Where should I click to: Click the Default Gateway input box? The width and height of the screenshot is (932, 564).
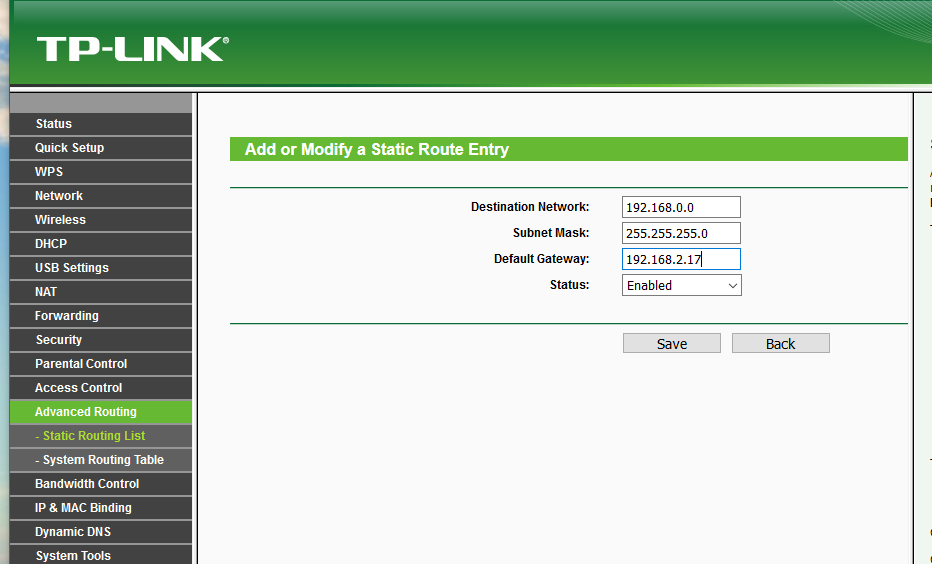(681, 259)
